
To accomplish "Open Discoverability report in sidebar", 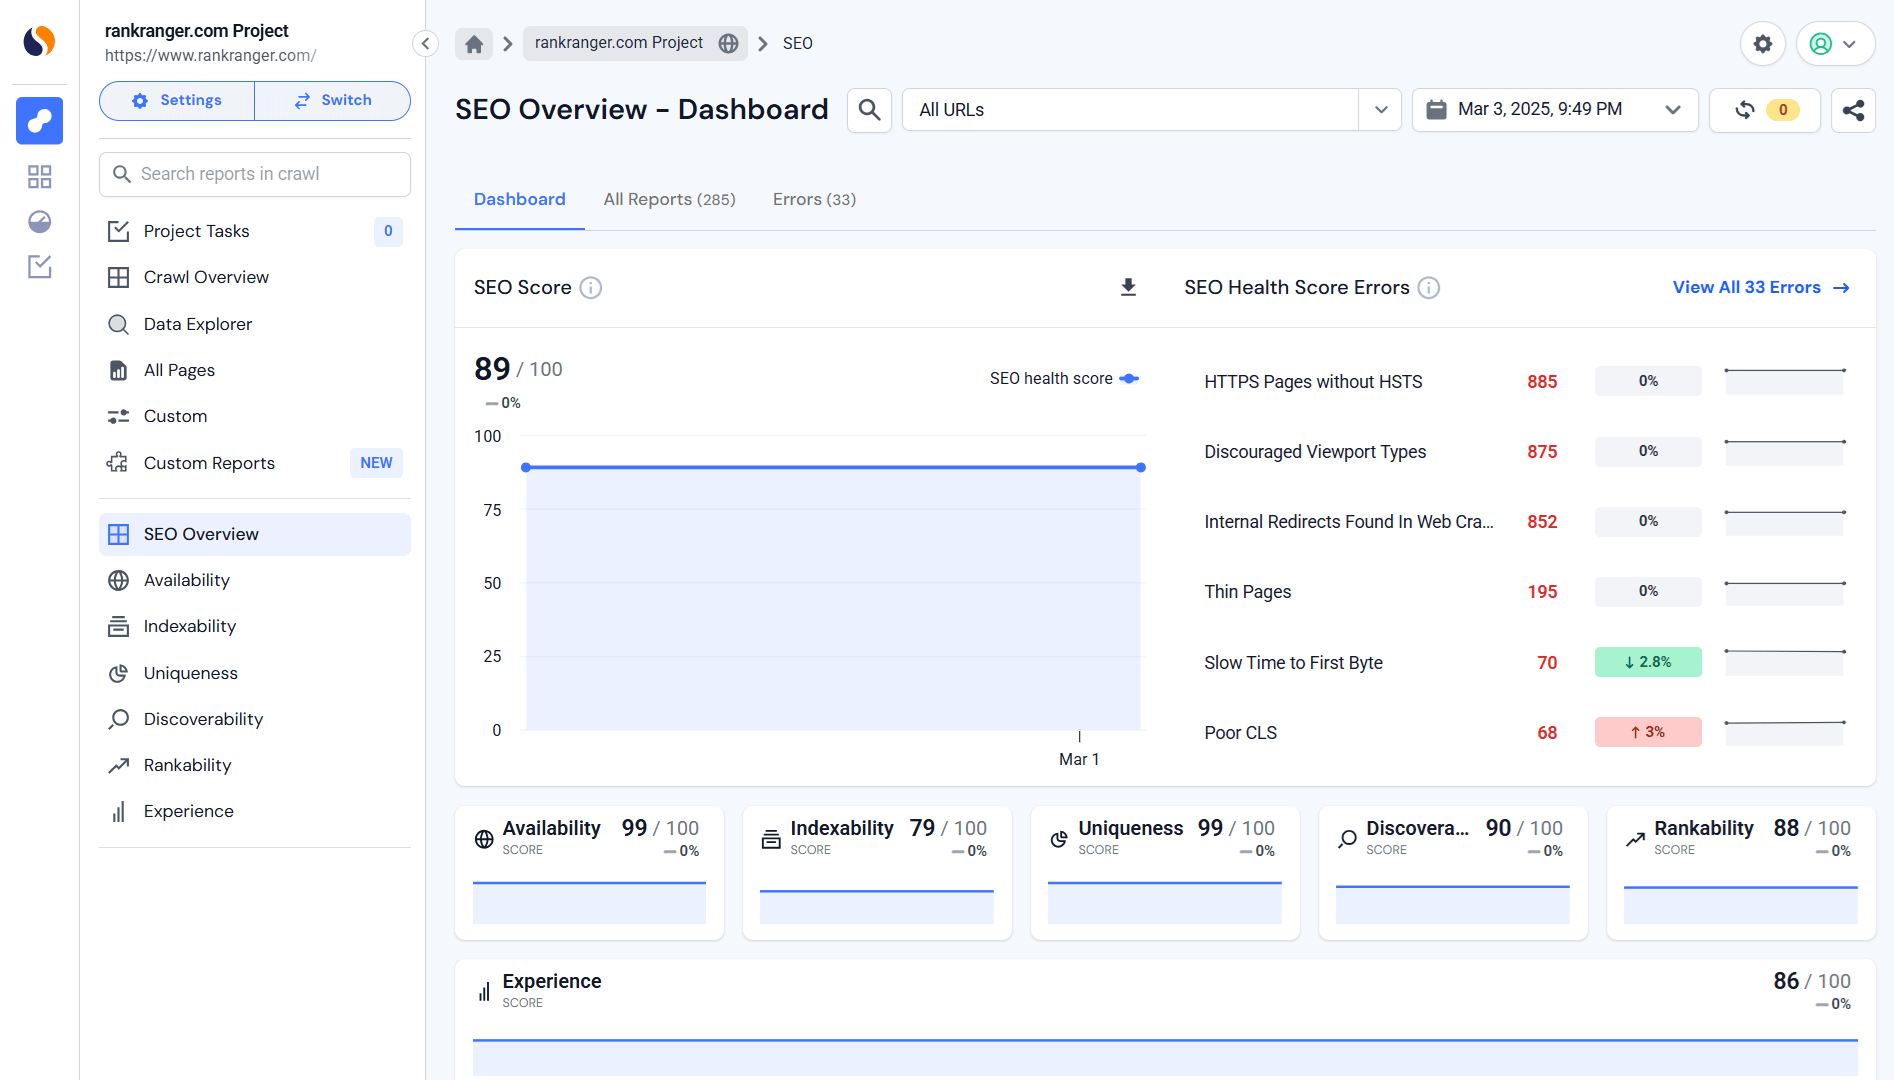I will coord(255,719).
